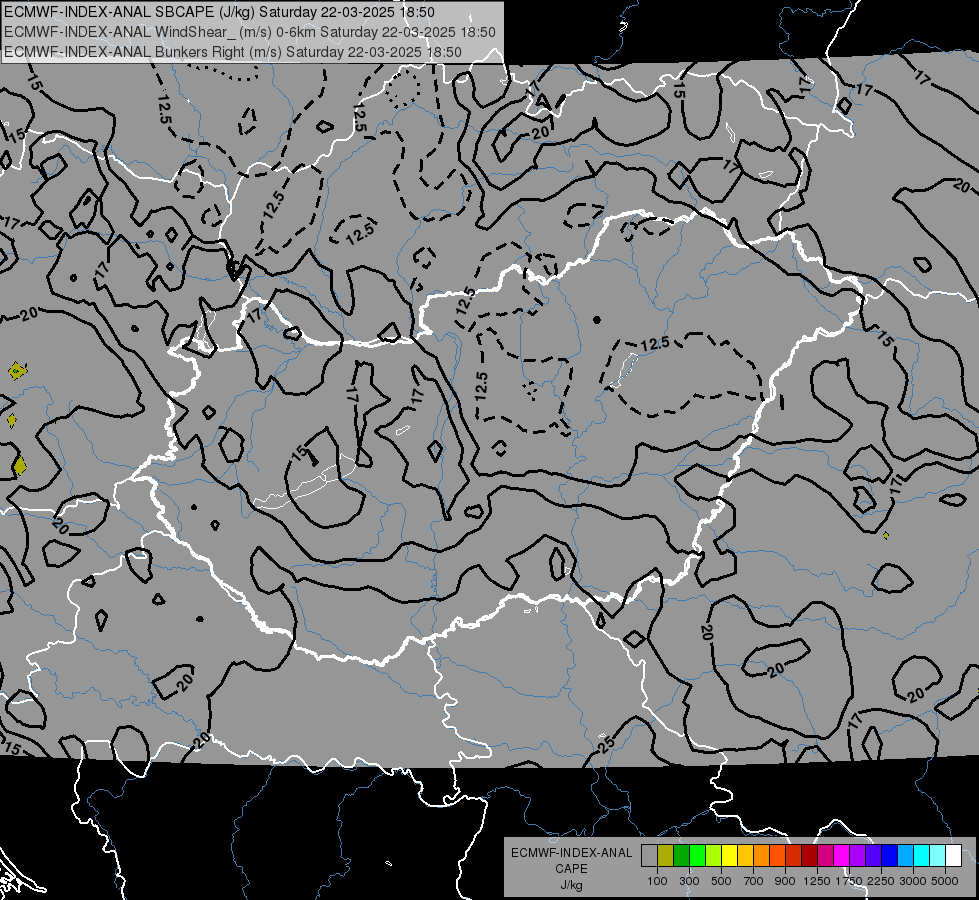Click the orange swatch above the 700 label
This screenshot has height=900, width=979.
pos(762,856)
